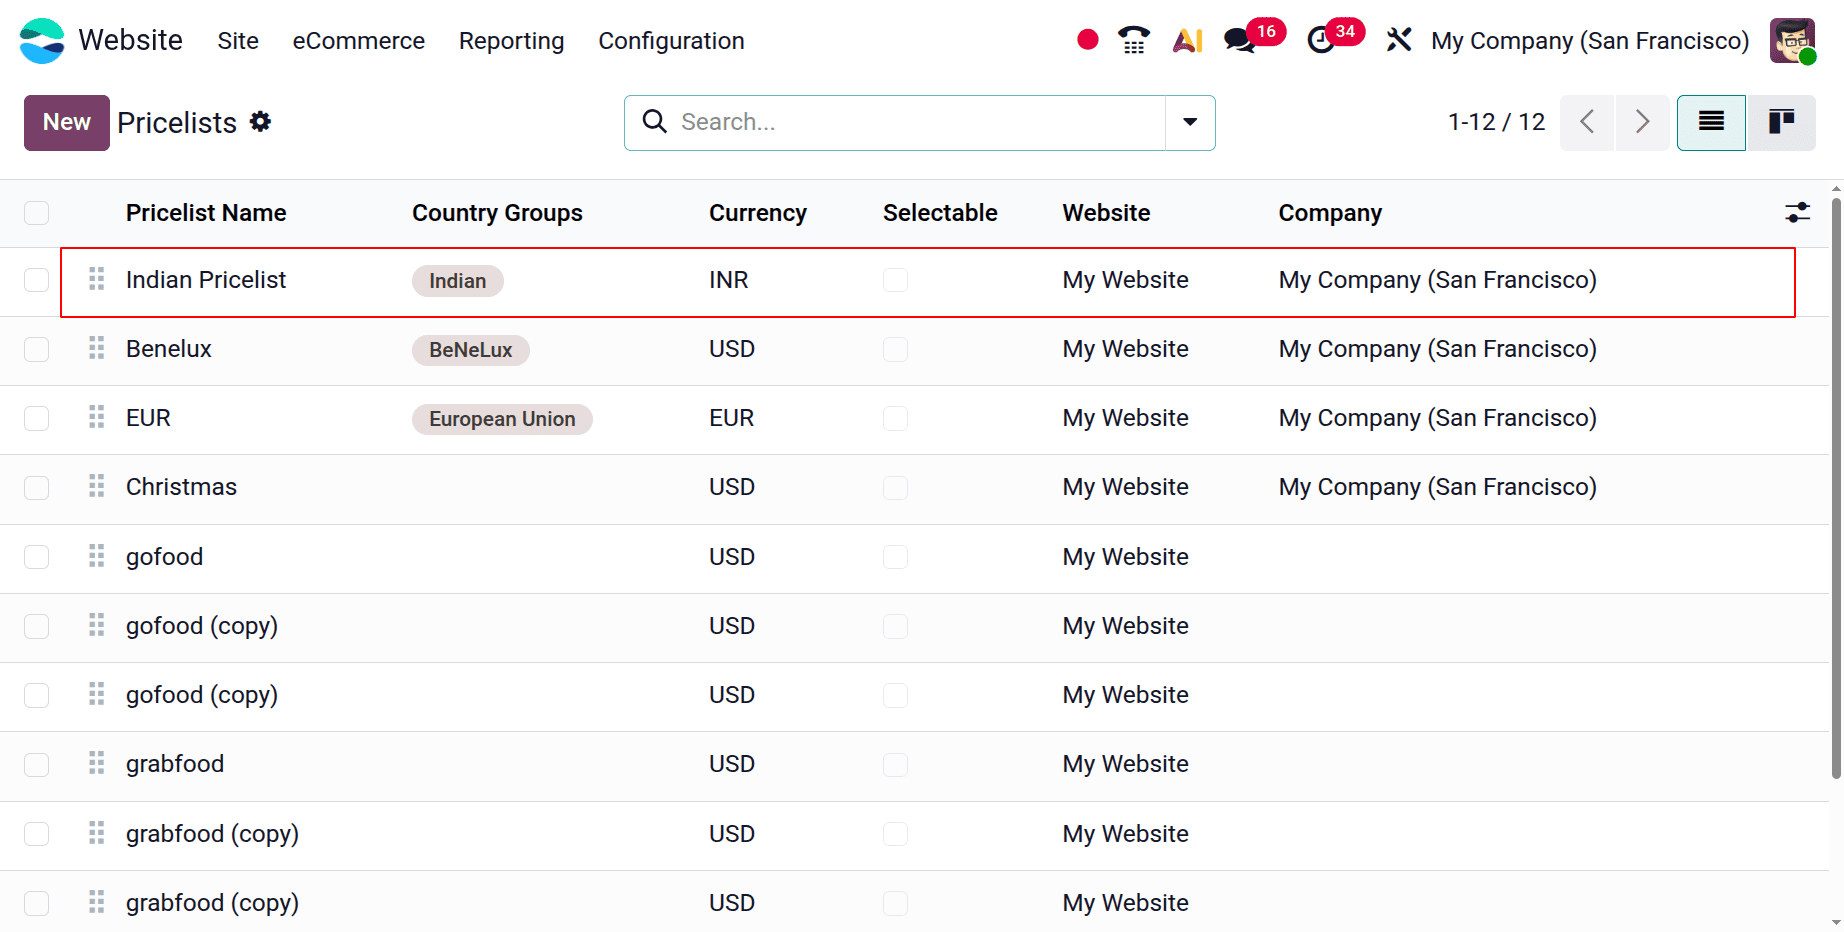Image resolution: width=1844 pixels, height=932 pixels.
Task: Sort by Company column header
Action: 1330,213
